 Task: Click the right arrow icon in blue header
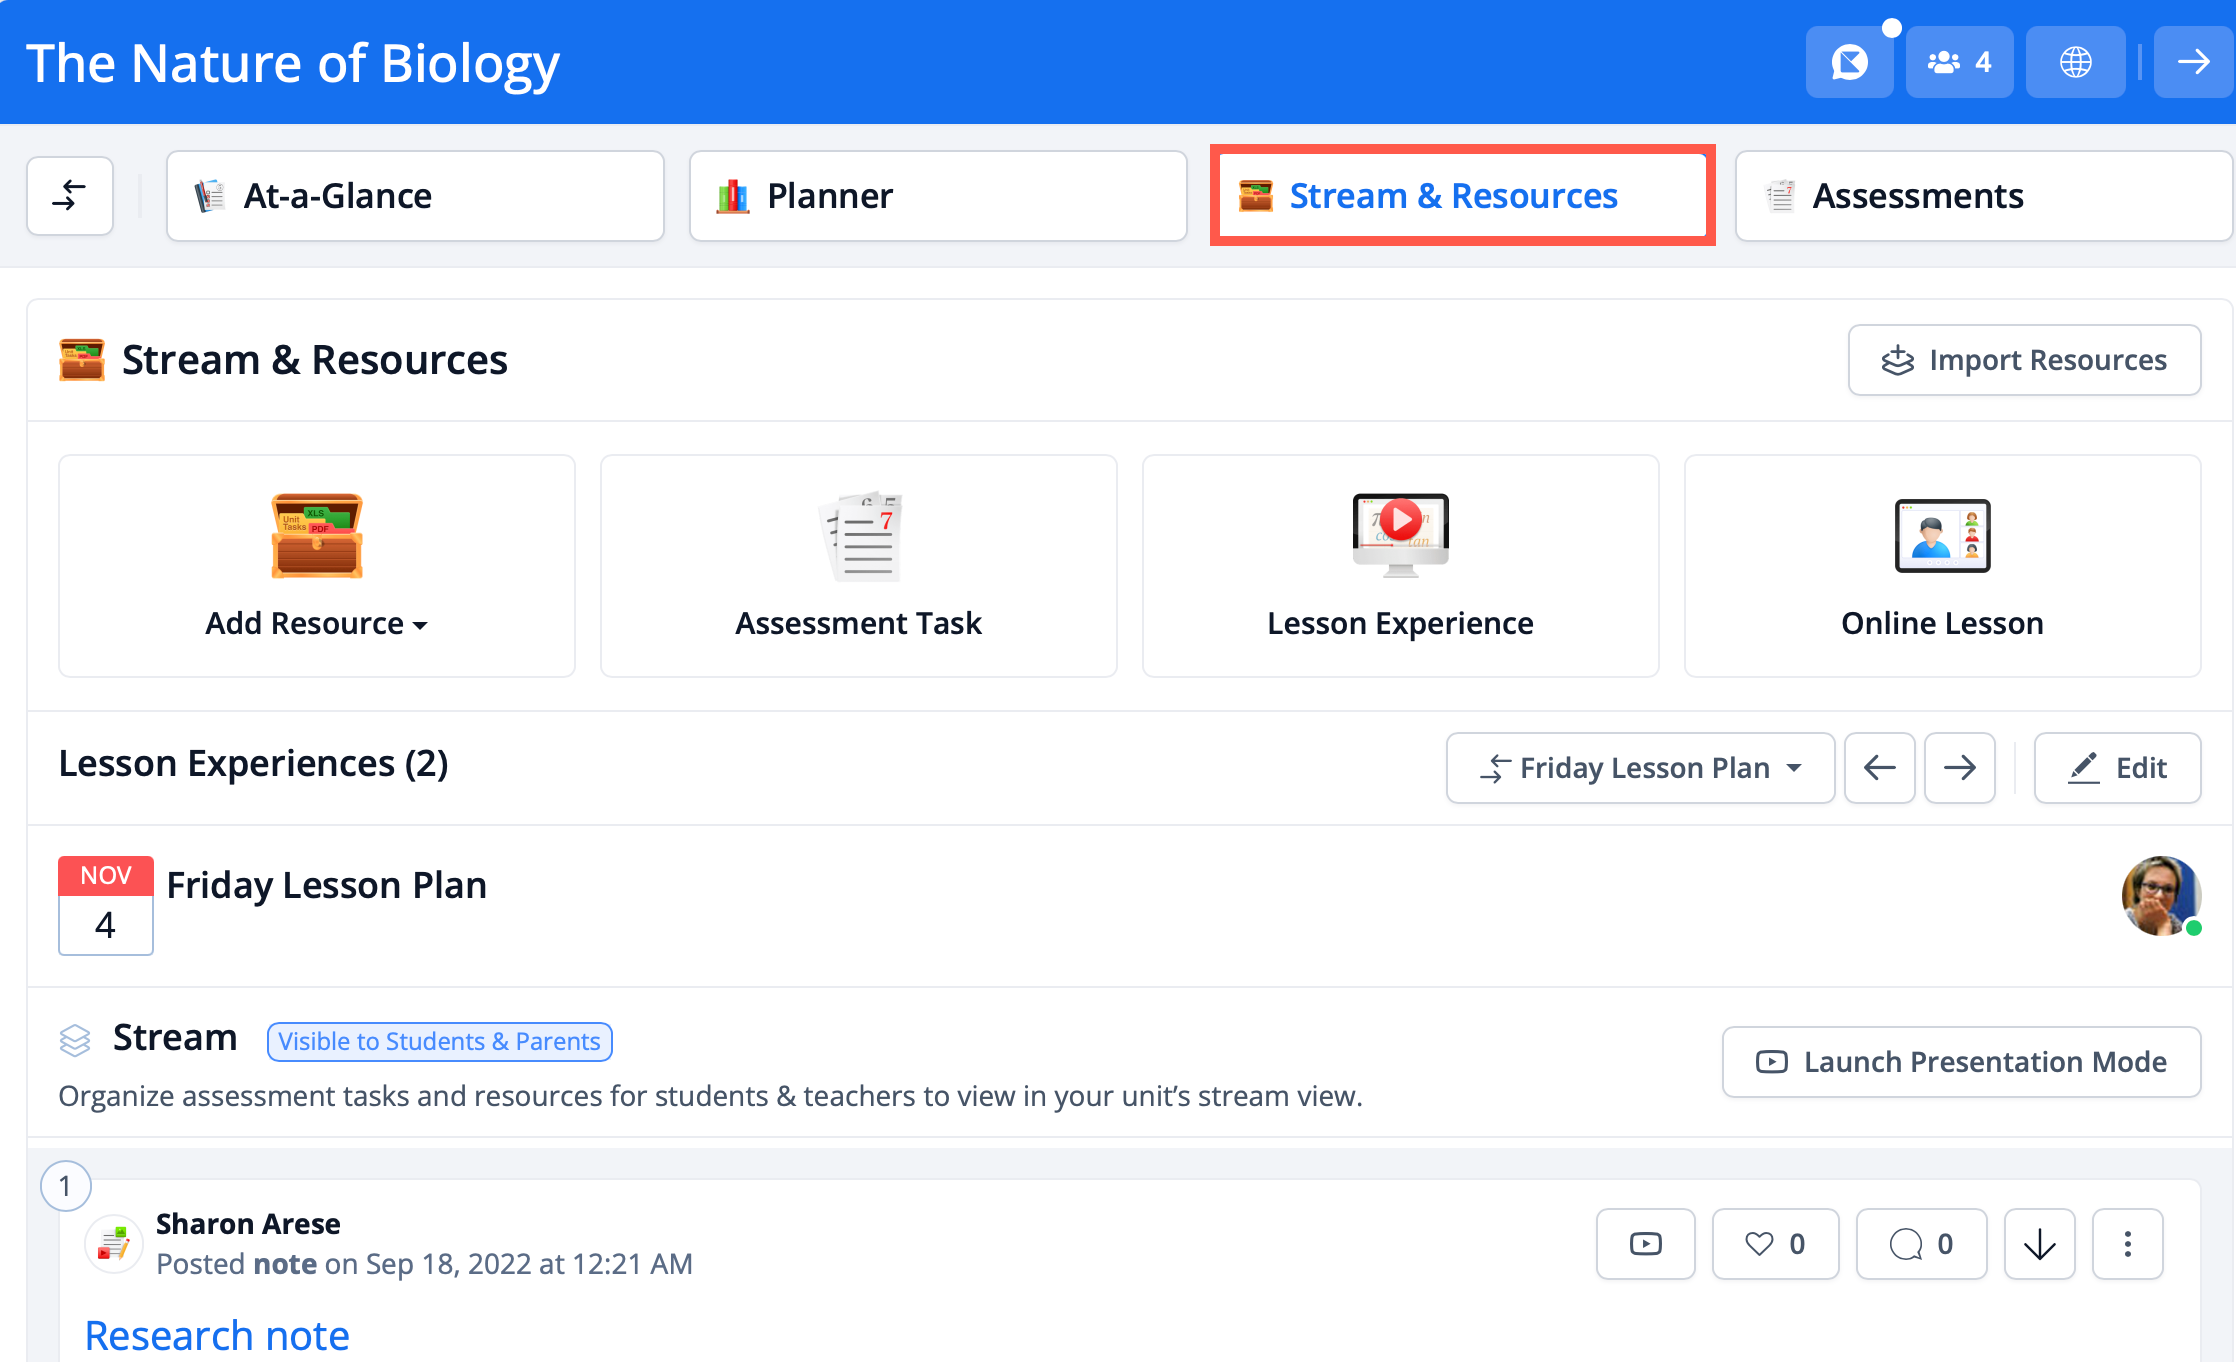click(2193, 62)
